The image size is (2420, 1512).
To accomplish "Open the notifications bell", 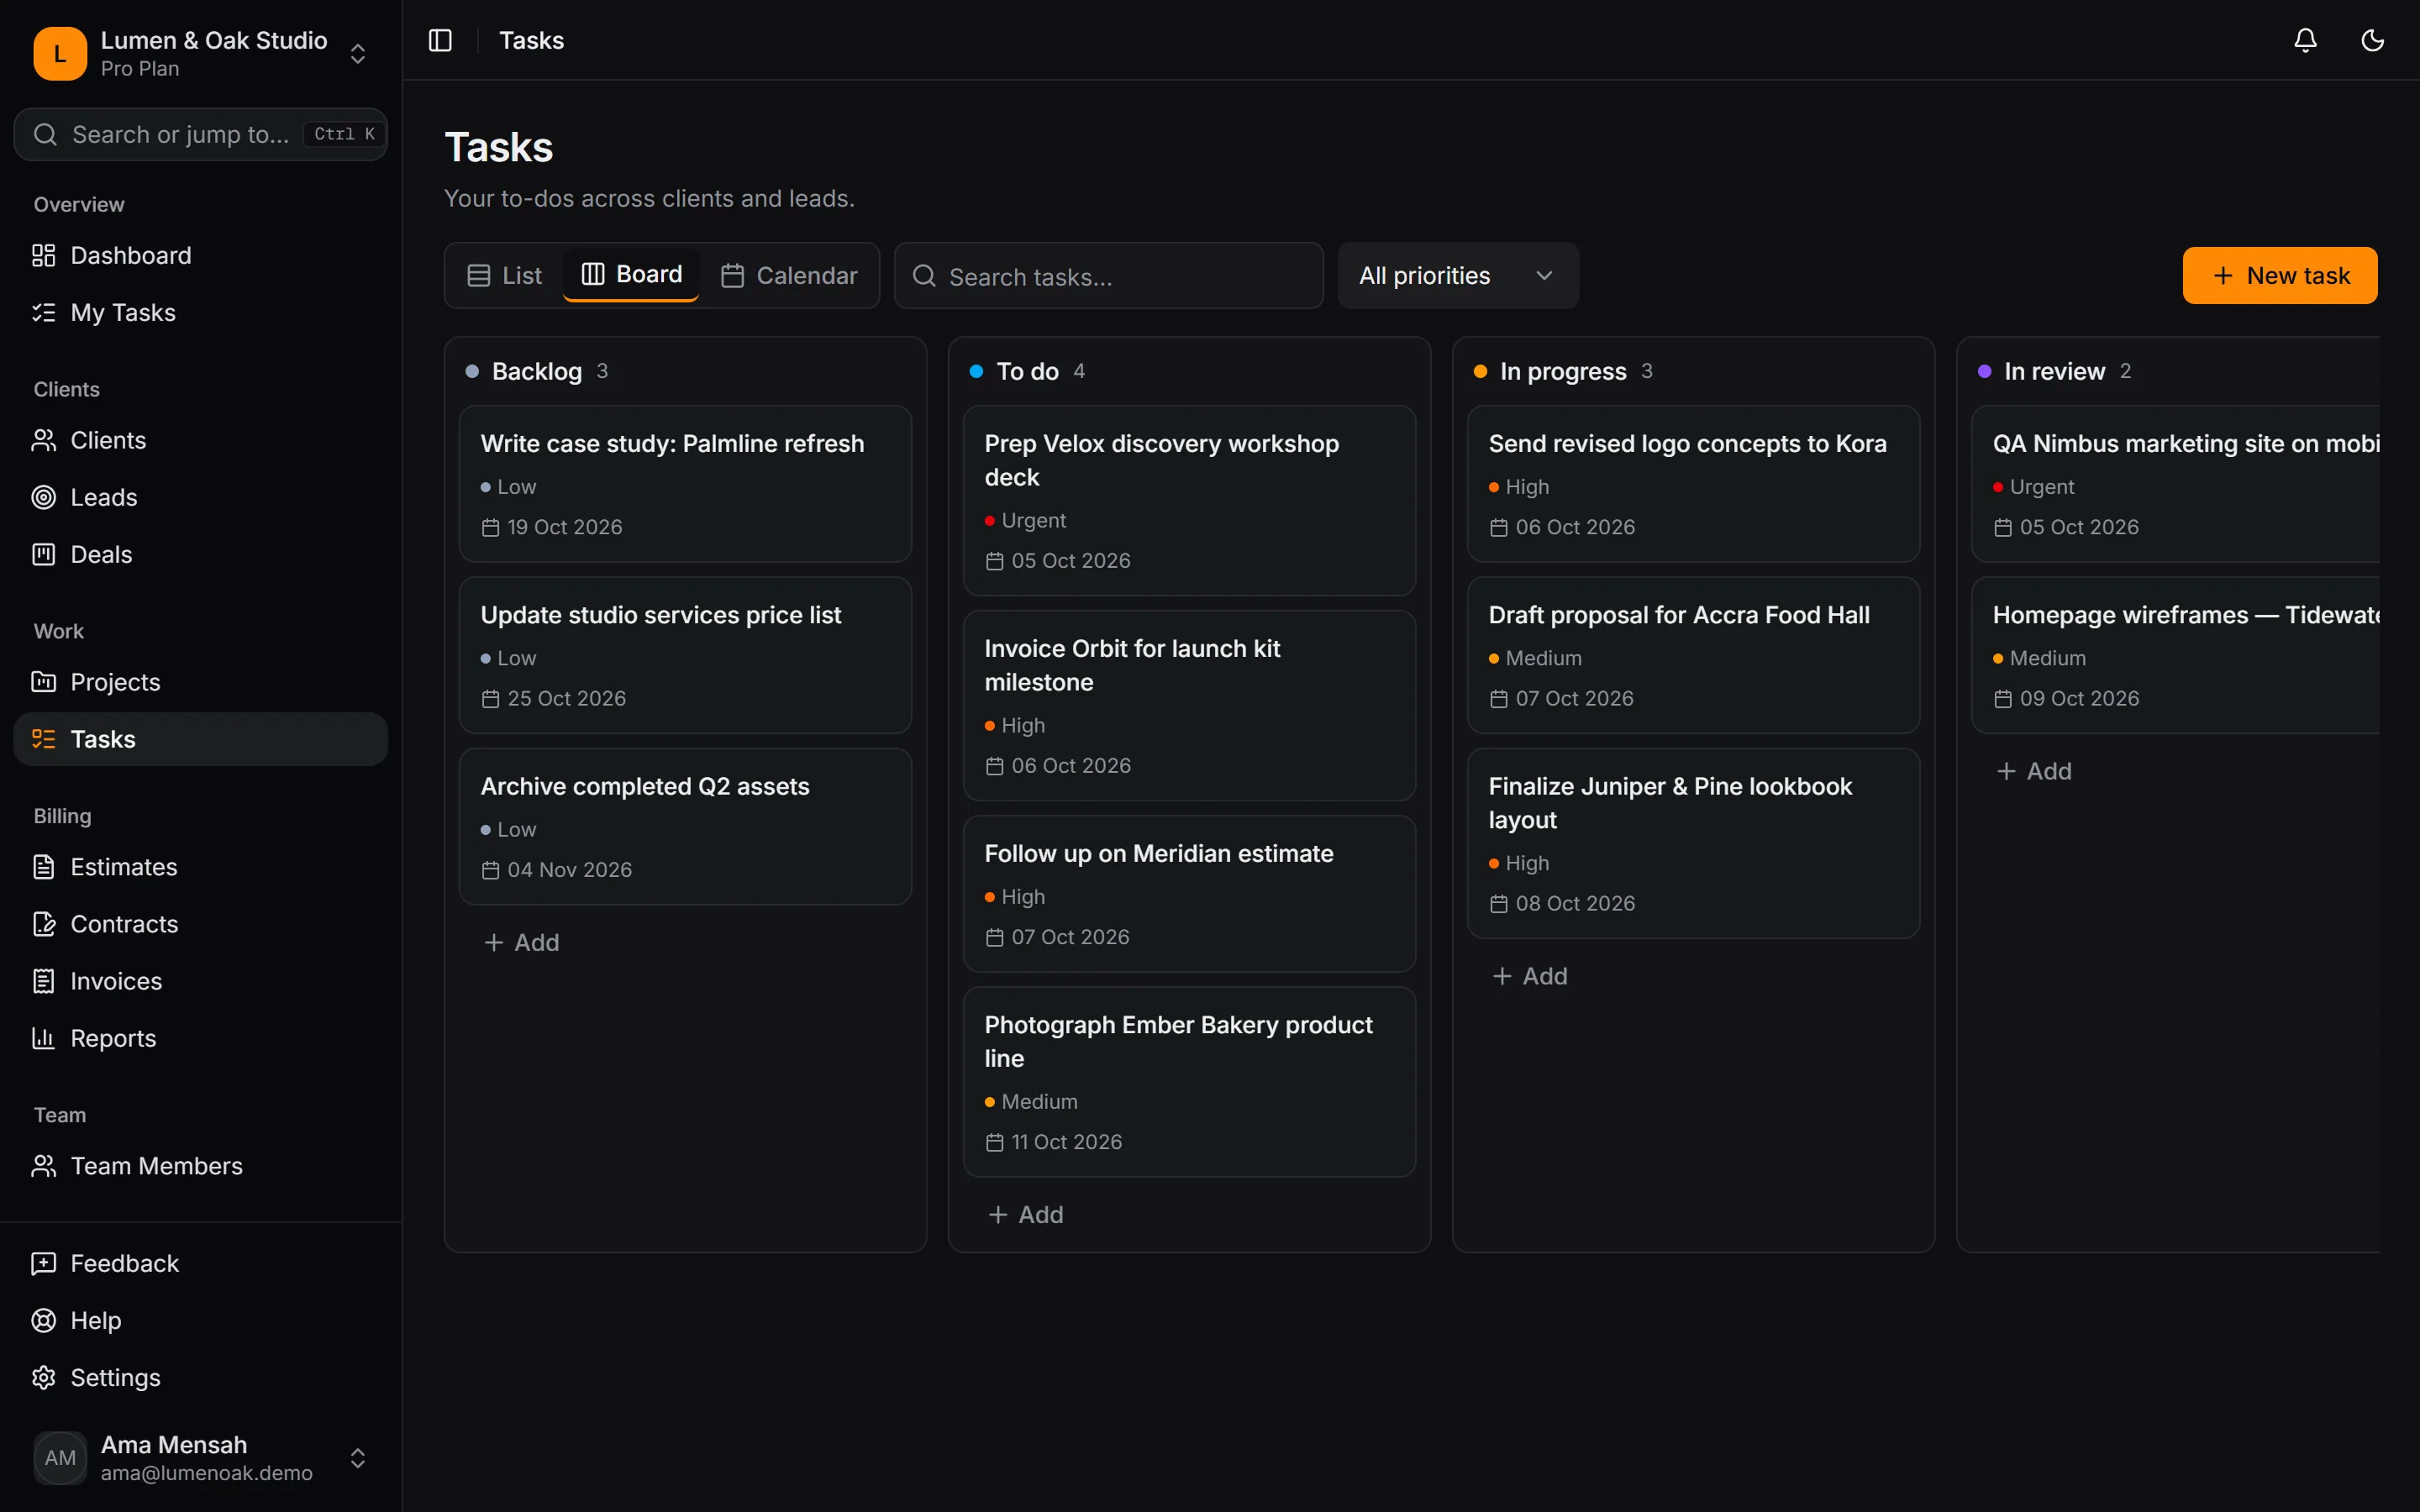I will (2305, 40).
